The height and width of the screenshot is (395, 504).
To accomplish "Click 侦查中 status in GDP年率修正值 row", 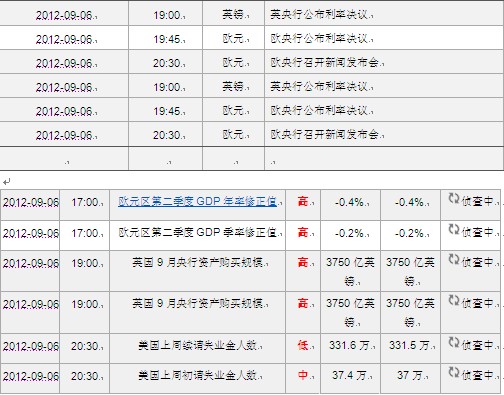I will point(478,201).
